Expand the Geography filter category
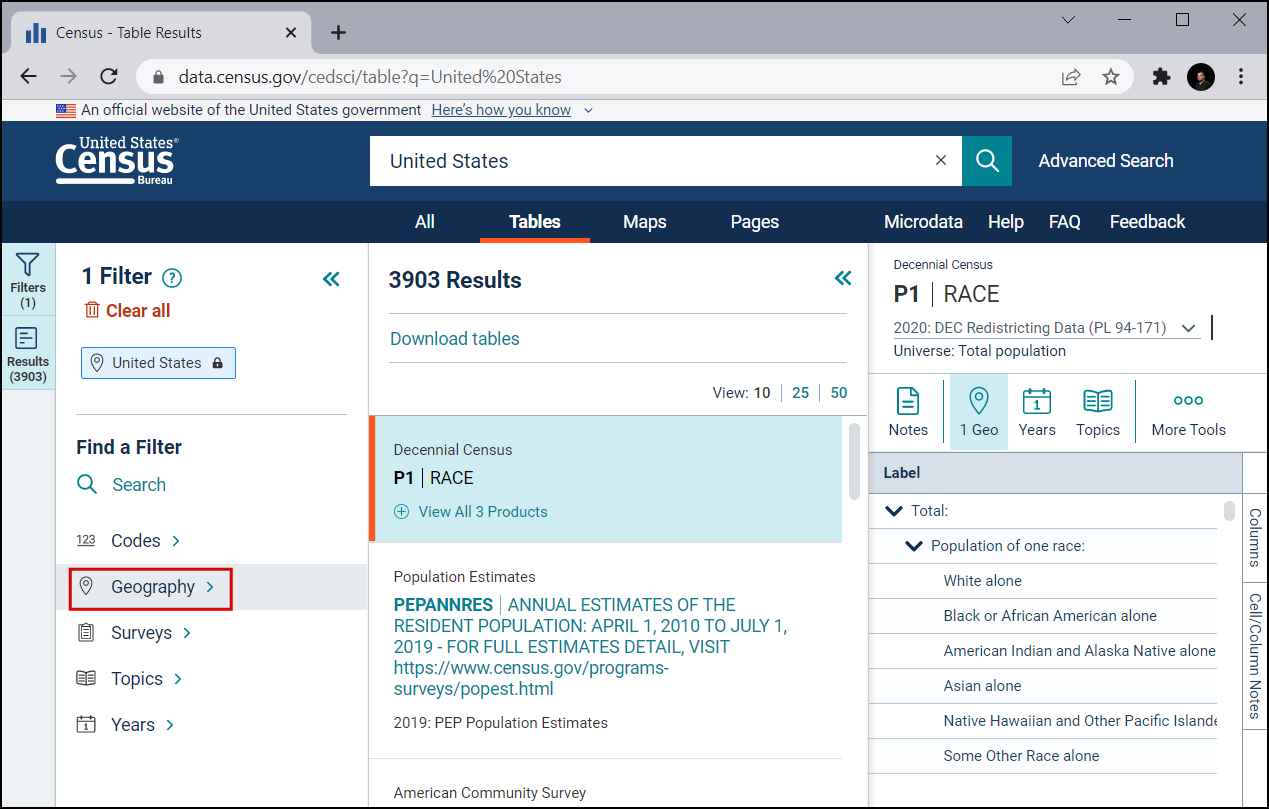The width and height of the screenshot is (1269, 809). [x=152, y=587]
